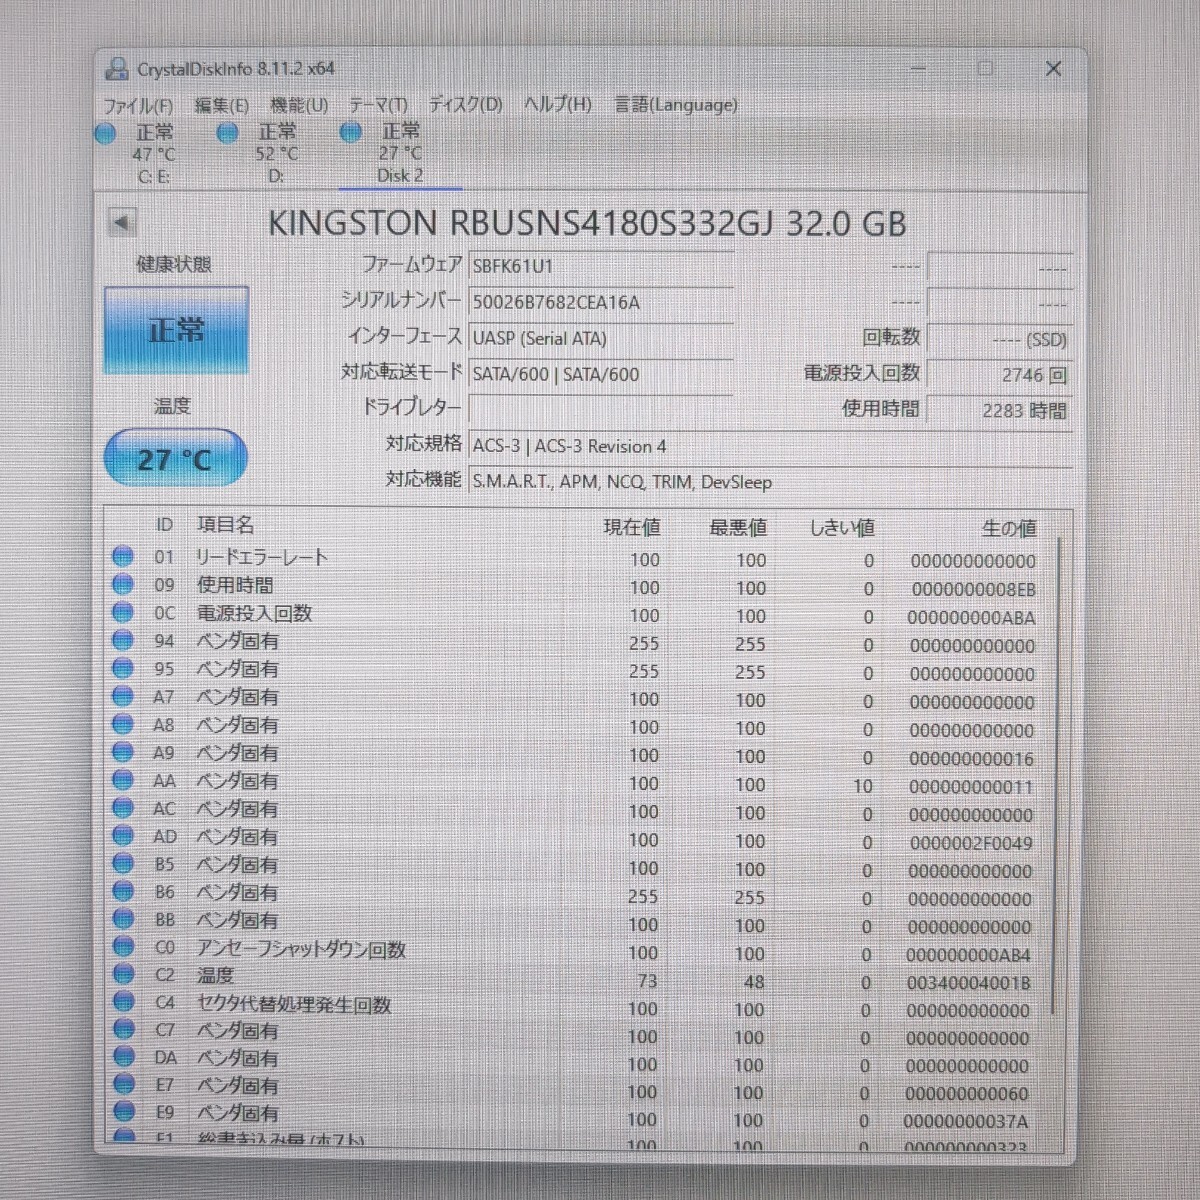Click the blue status dot for attribute 01

(123, 557)
